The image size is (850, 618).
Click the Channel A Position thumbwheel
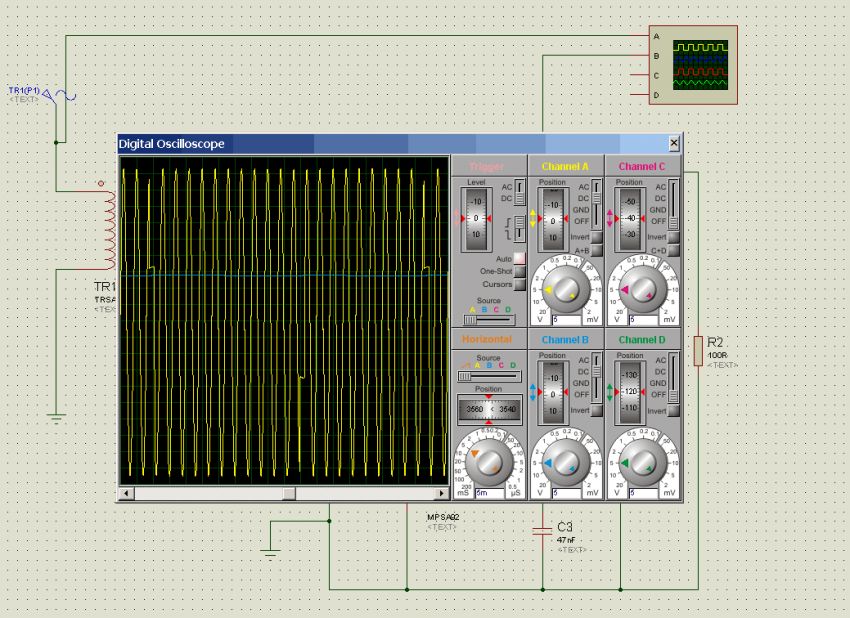(552, 218)
